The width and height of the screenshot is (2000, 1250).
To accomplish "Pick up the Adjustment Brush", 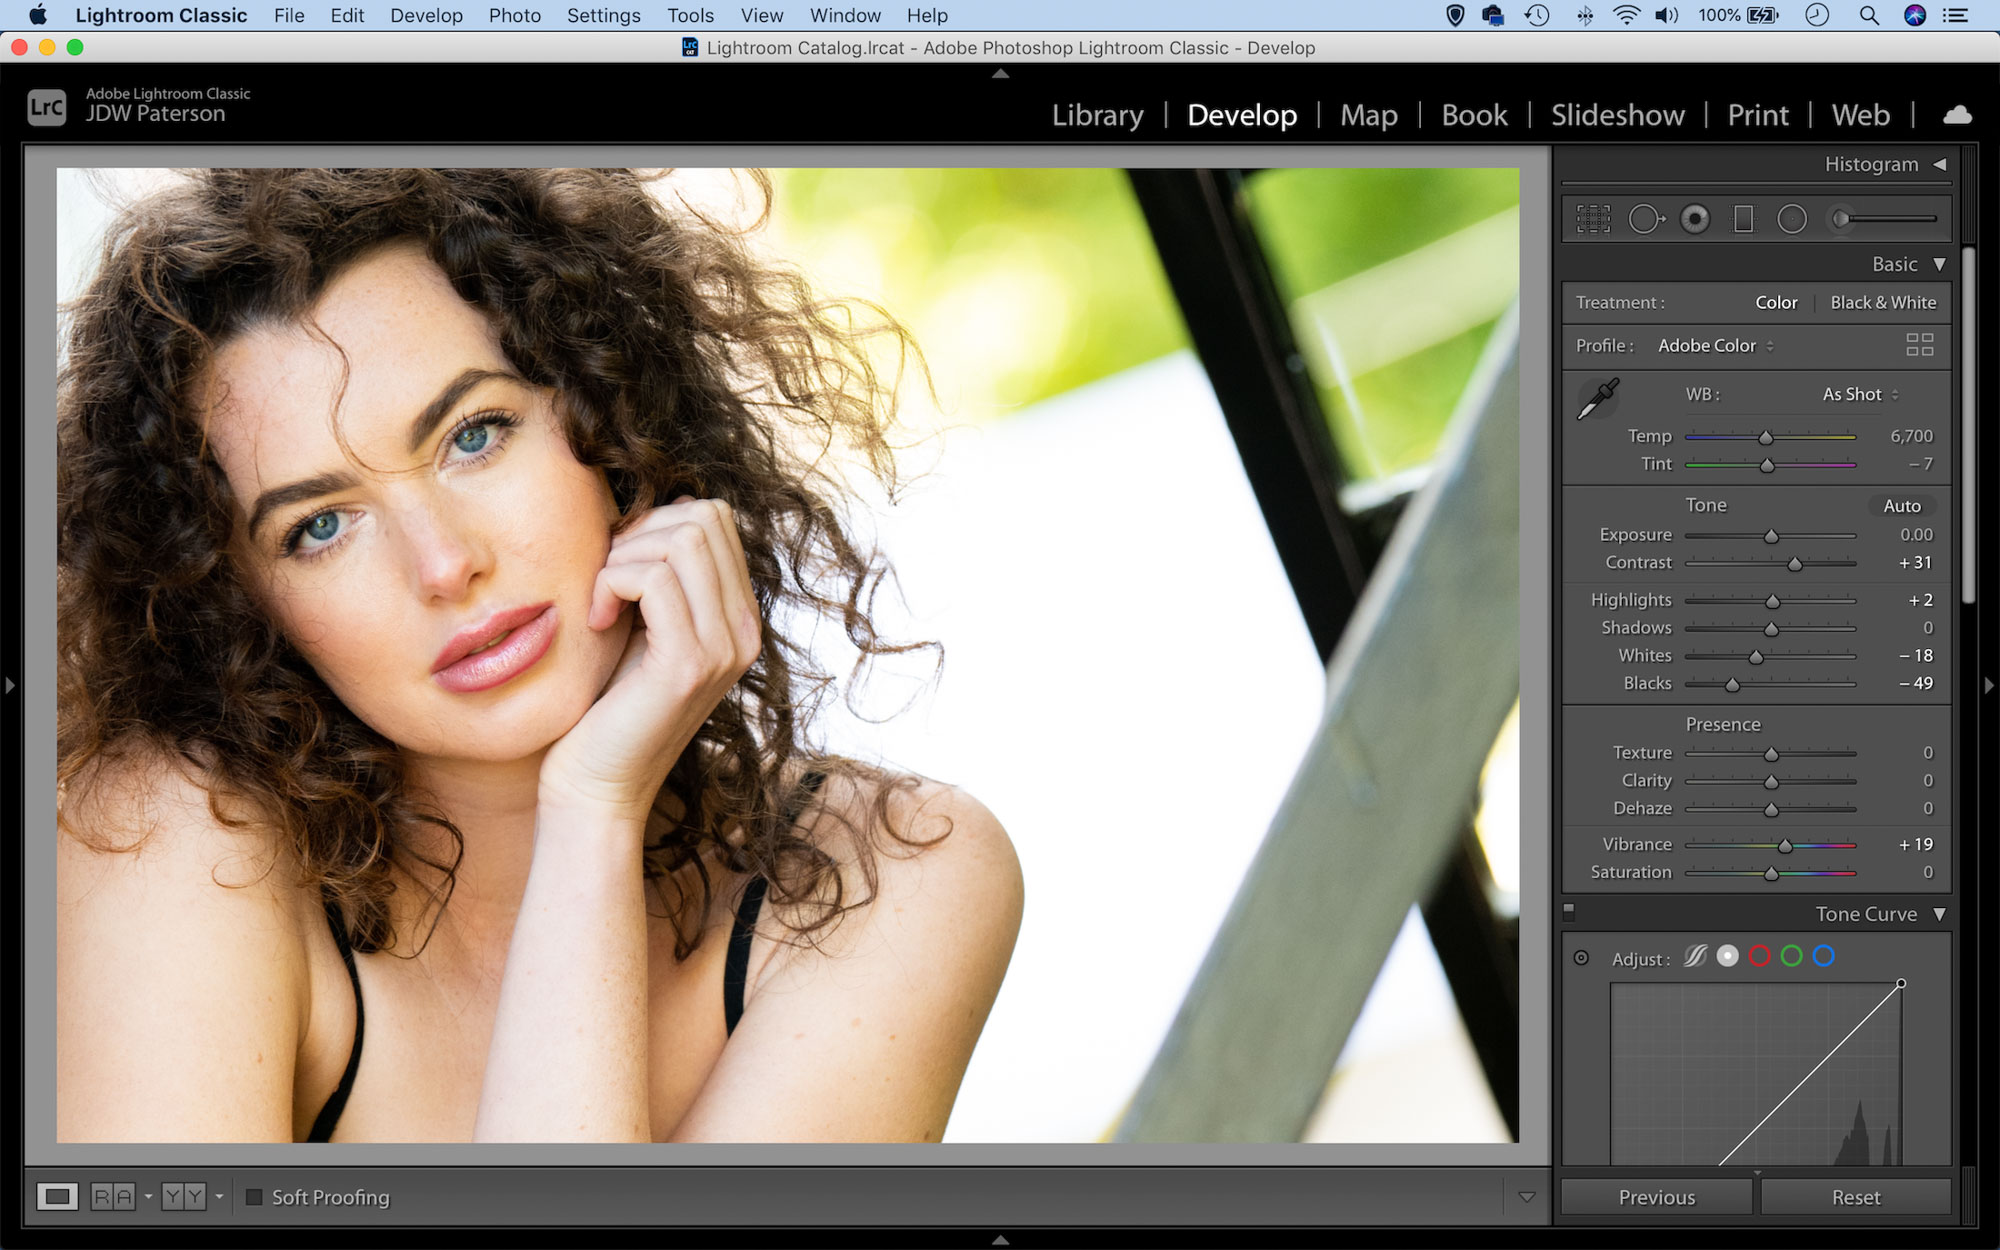I will (1843, 218).
